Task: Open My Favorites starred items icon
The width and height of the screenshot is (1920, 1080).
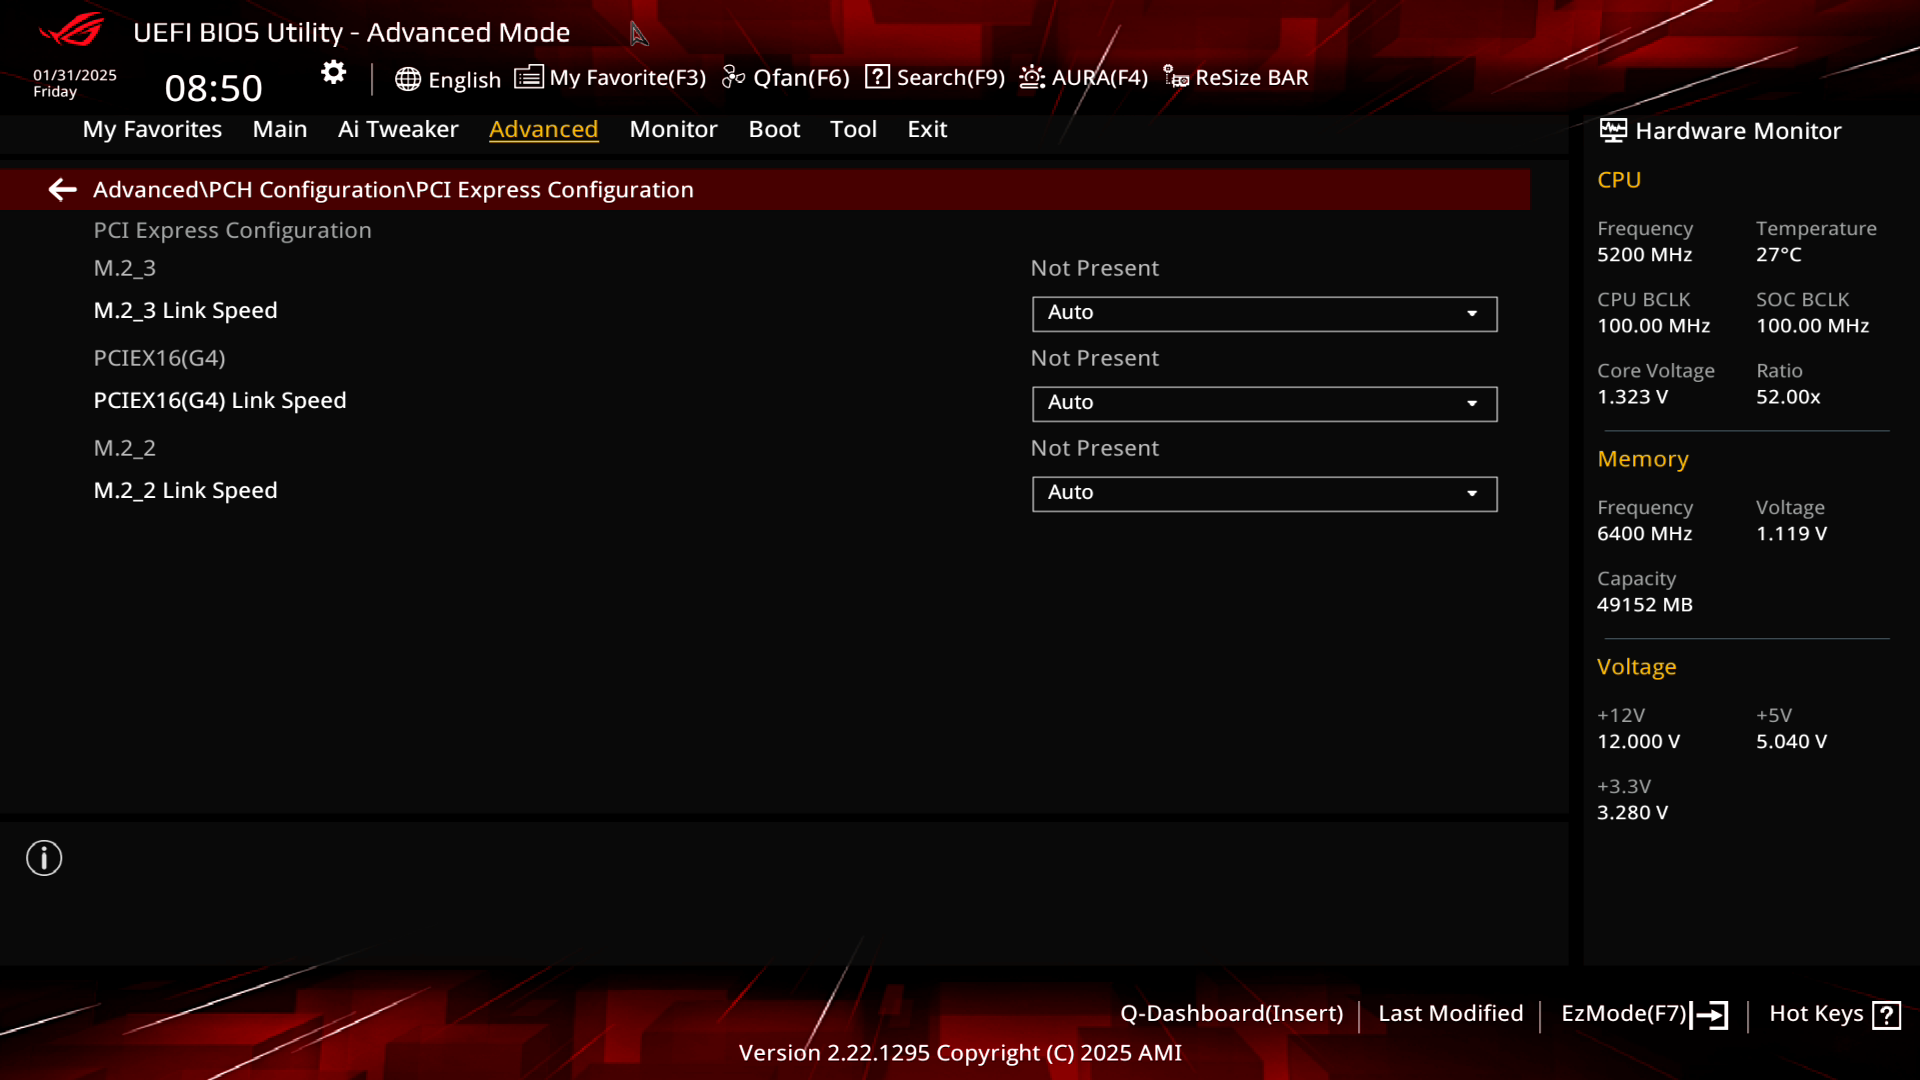Action: point(527,76)
